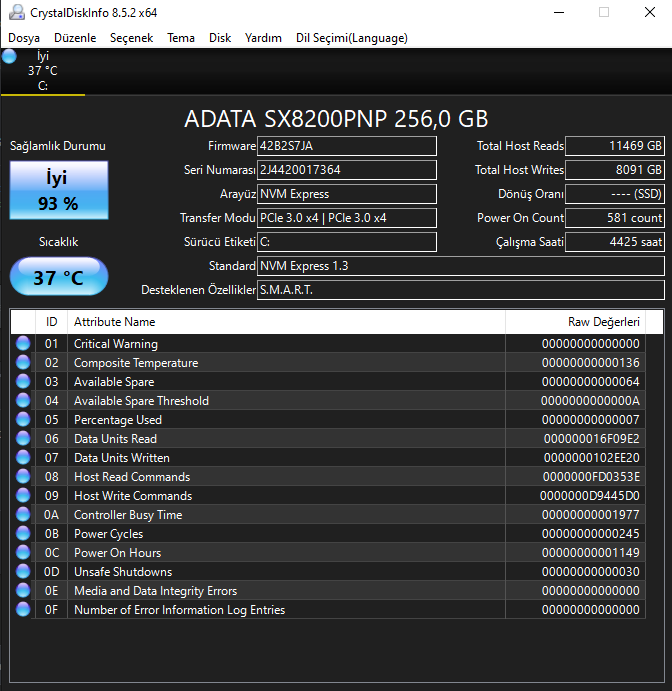Open the Seçenek menu
Image resolution: width=672 pixels, height=691 pixels.
click(x=131, y=38)
